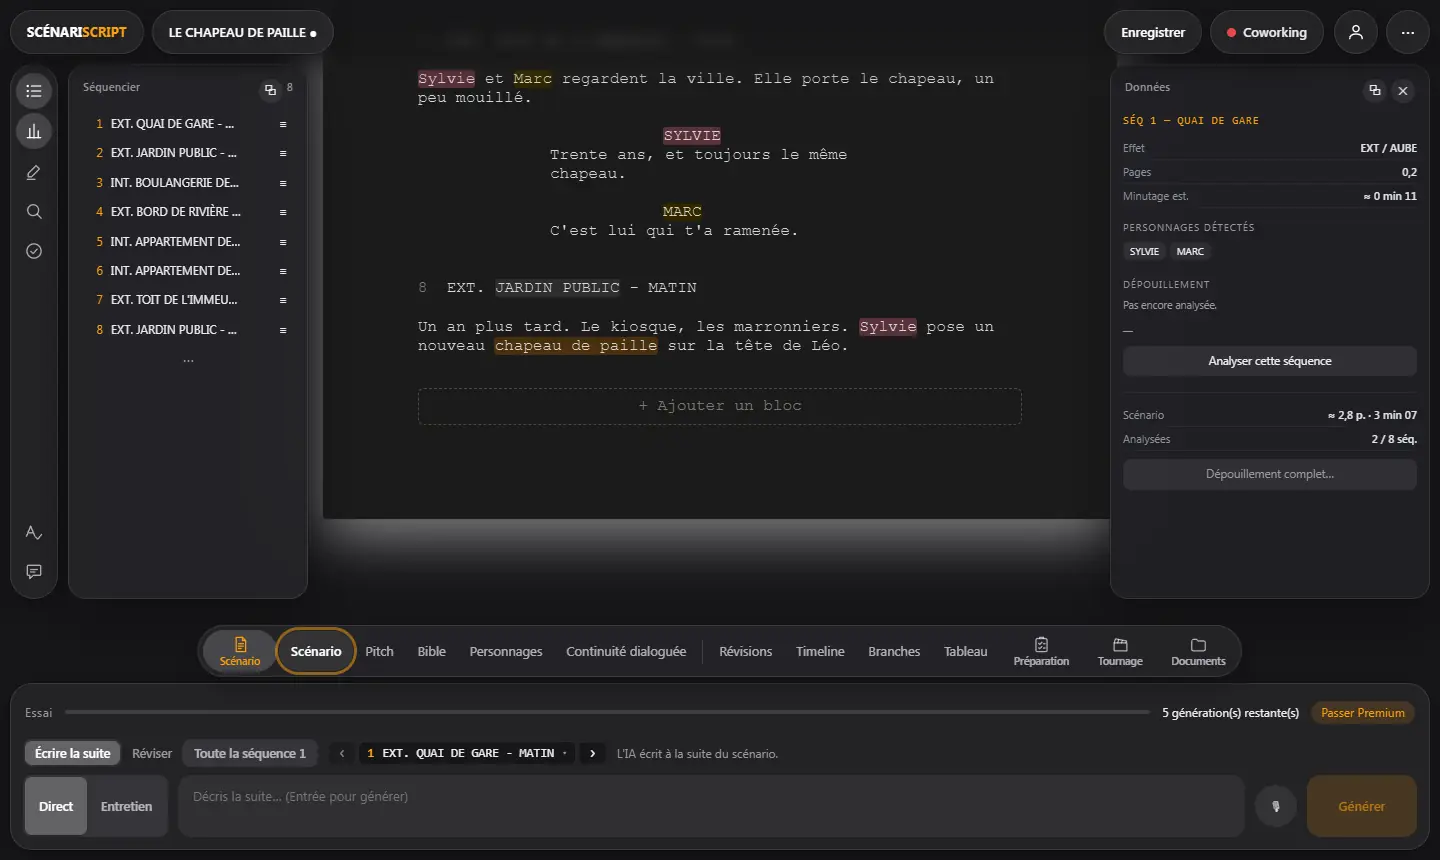Select the pencil edit icon in sidebar
The height and width of the screenshot is (860, 1440).
pos(34,172)
